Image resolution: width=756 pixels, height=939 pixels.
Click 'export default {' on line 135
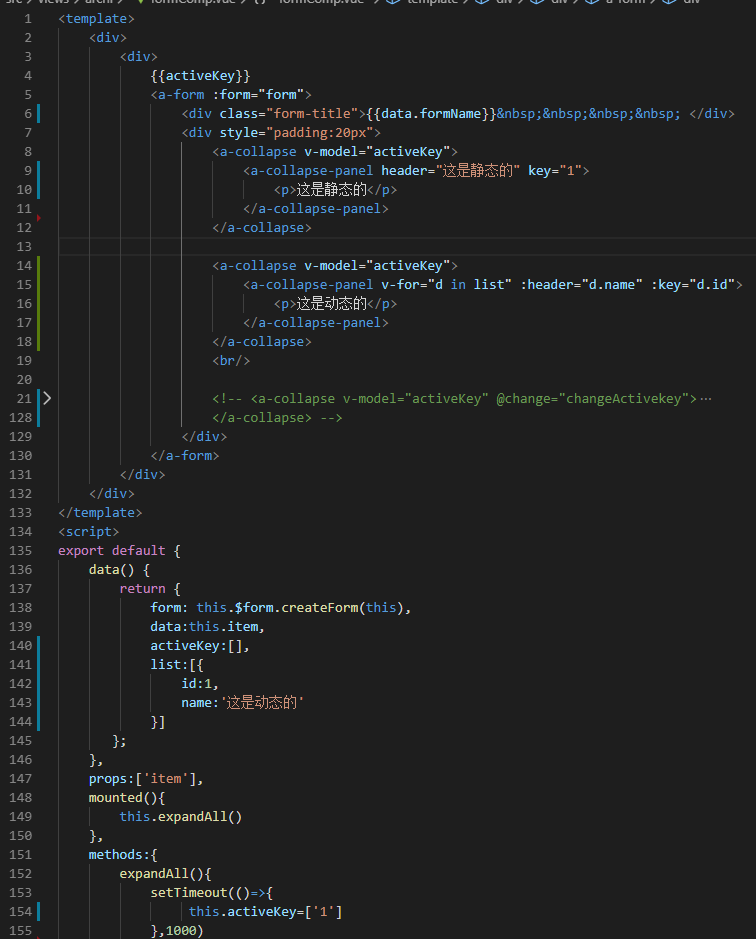119,551
